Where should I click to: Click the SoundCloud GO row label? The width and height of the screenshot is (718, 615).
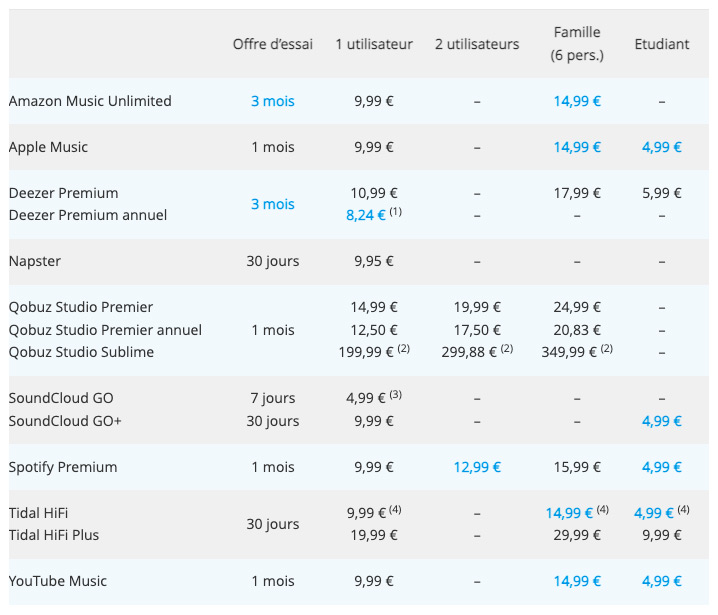pos(61,398)
